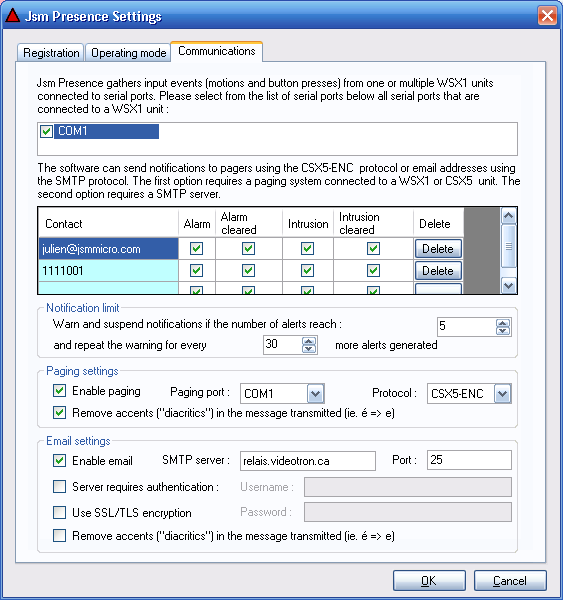Toggle the Enable paging checkbox
Viewport: 563px width, 600px height.
pos(59,391)
